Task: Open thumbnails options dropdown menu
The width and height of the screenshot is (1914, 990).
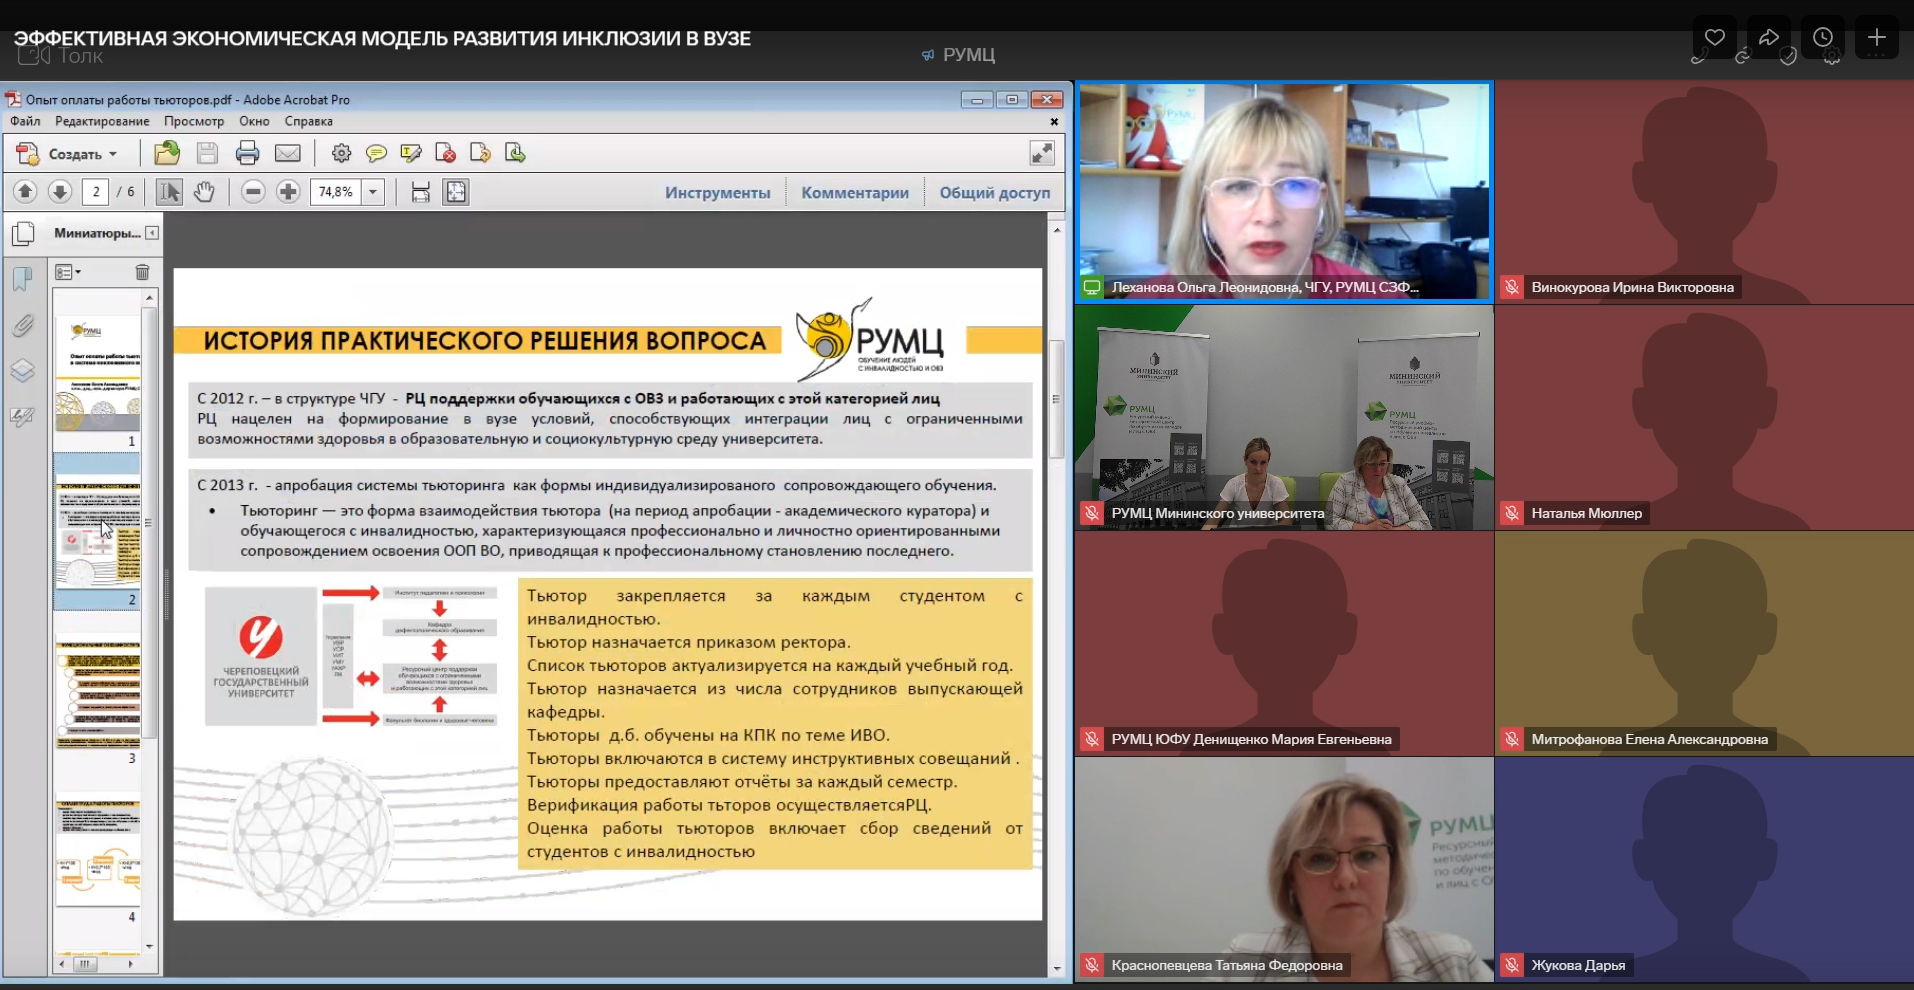Action: [x=68, y=272]
